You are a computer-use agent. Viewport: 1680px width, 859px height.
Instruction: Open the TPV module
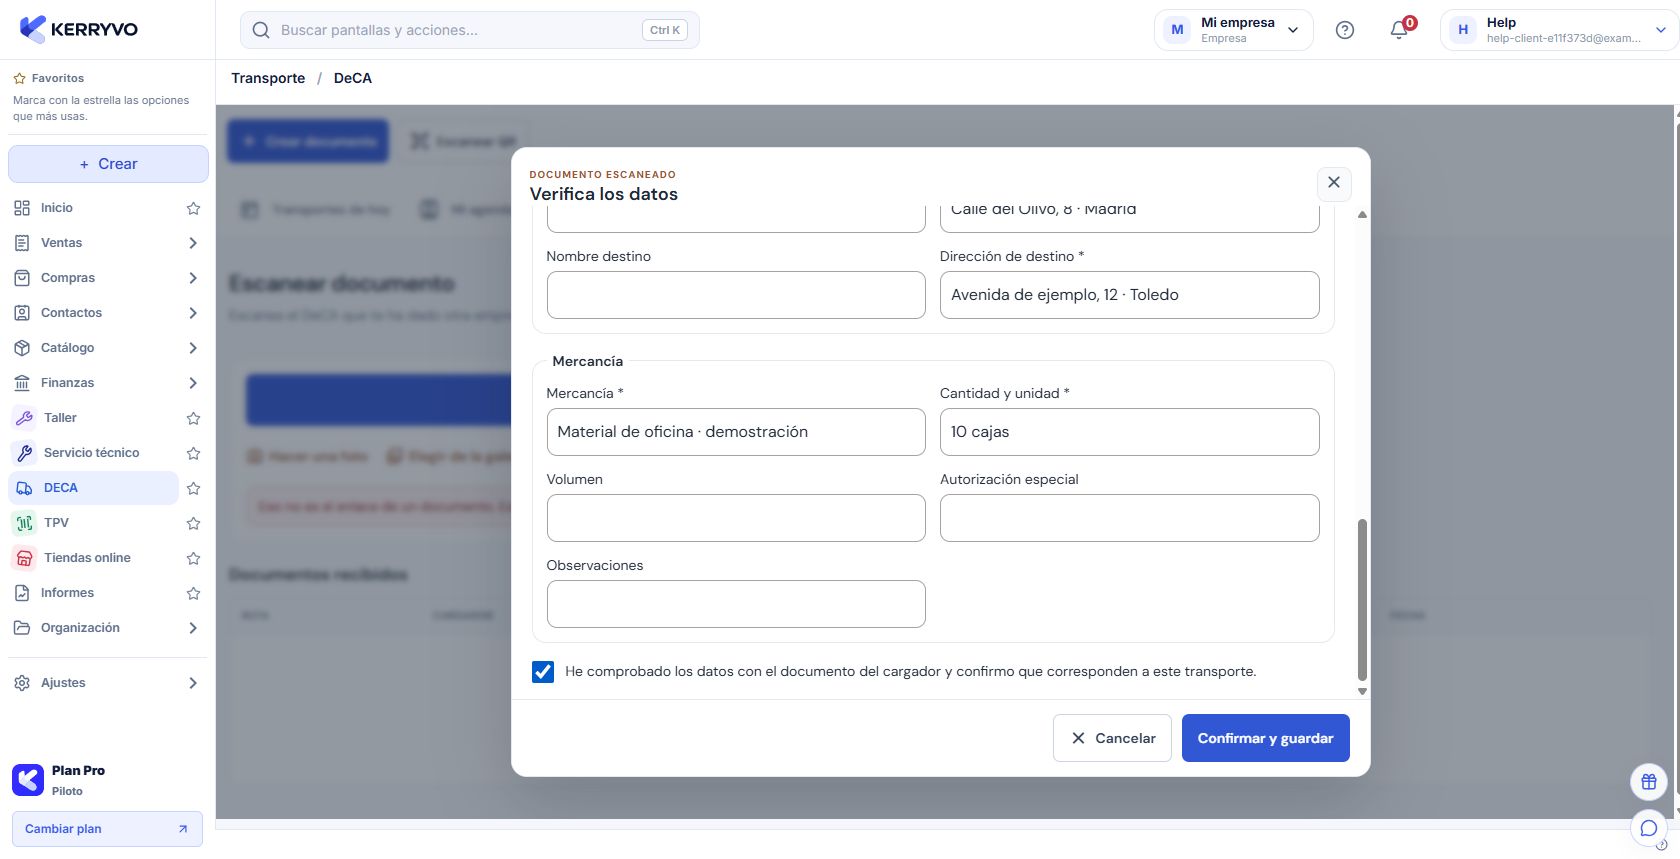tap(93, 523)
